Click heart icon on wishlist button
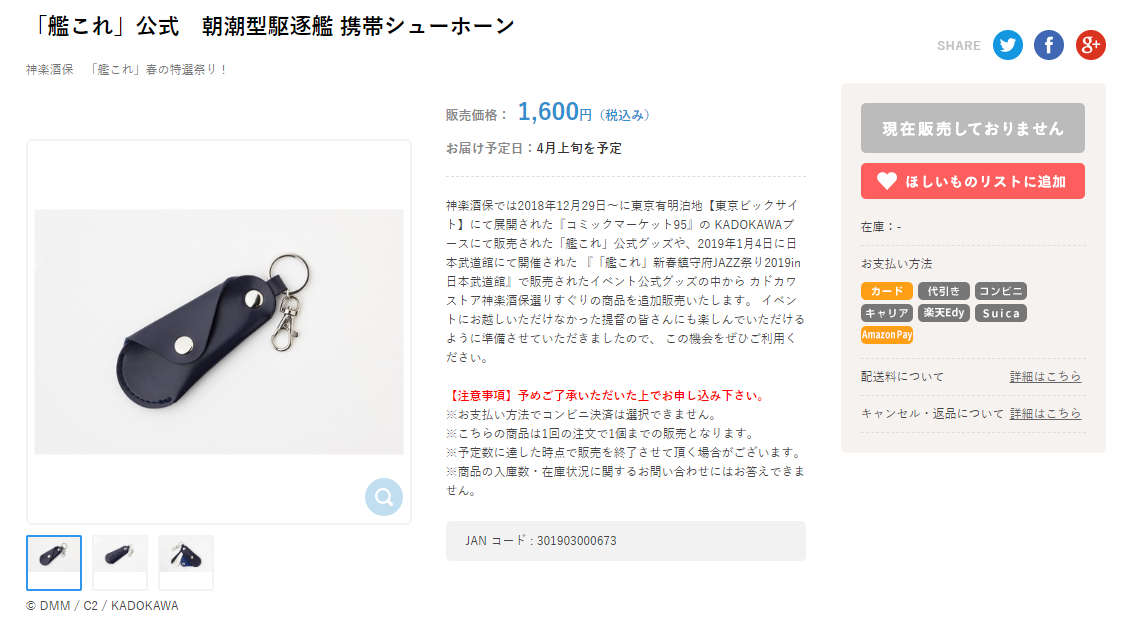This screenshot has width=1134, height=620. [x=887, y=181]
